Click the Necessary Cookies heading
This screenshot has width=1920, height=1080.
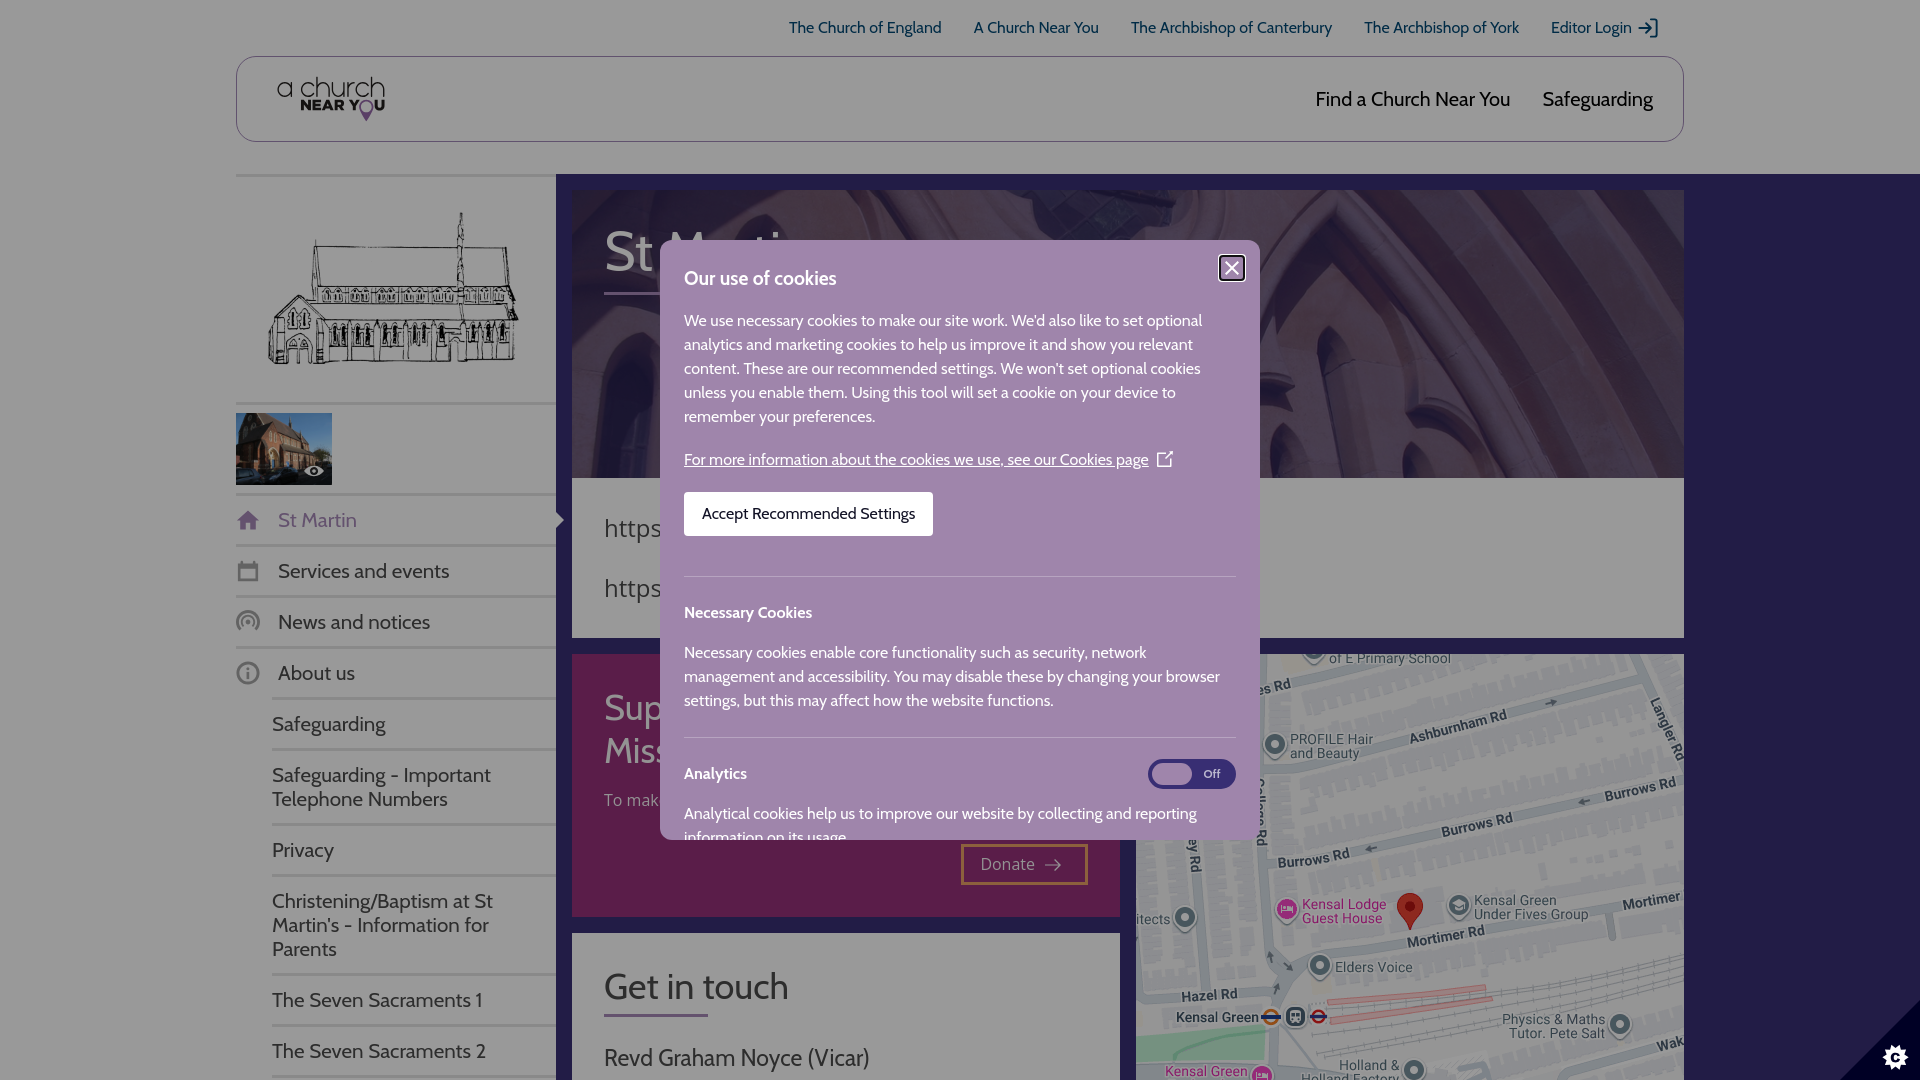748,613
